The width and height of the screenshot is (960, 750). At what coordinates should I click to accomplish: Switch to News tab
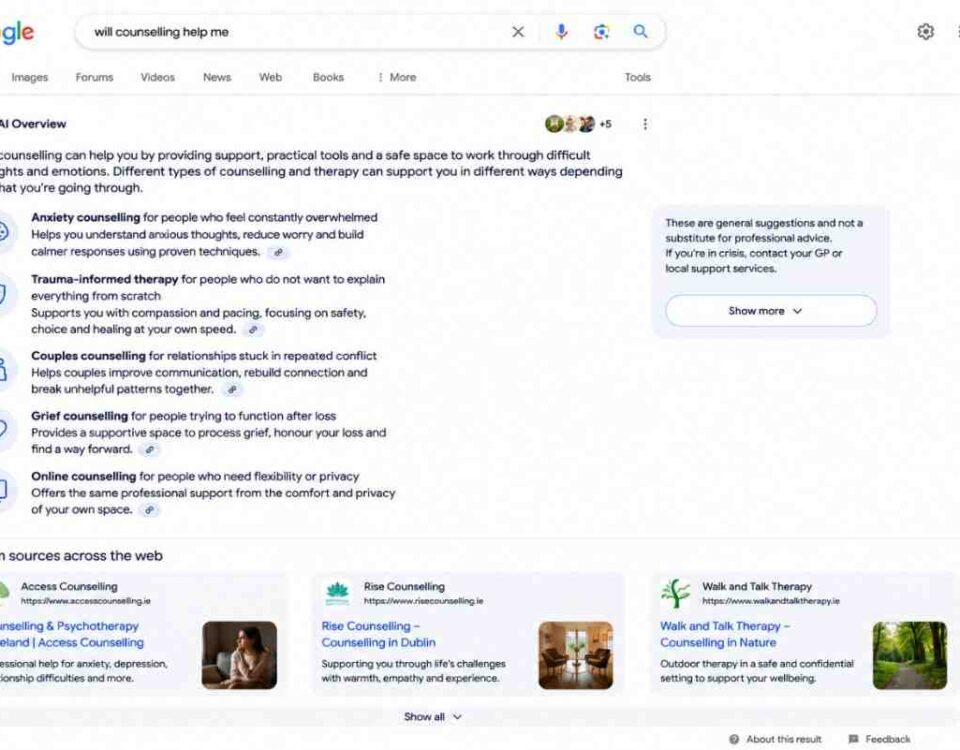point(217,77)
